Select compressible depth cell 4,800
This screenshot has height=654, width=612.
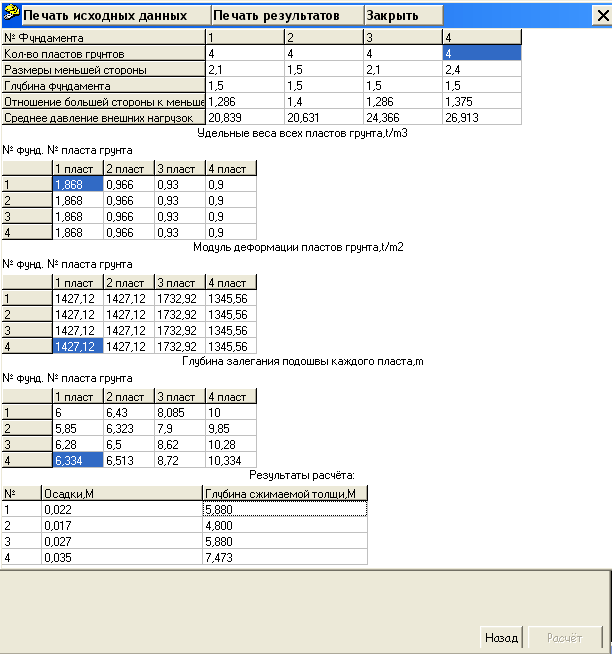coord(285,525)
